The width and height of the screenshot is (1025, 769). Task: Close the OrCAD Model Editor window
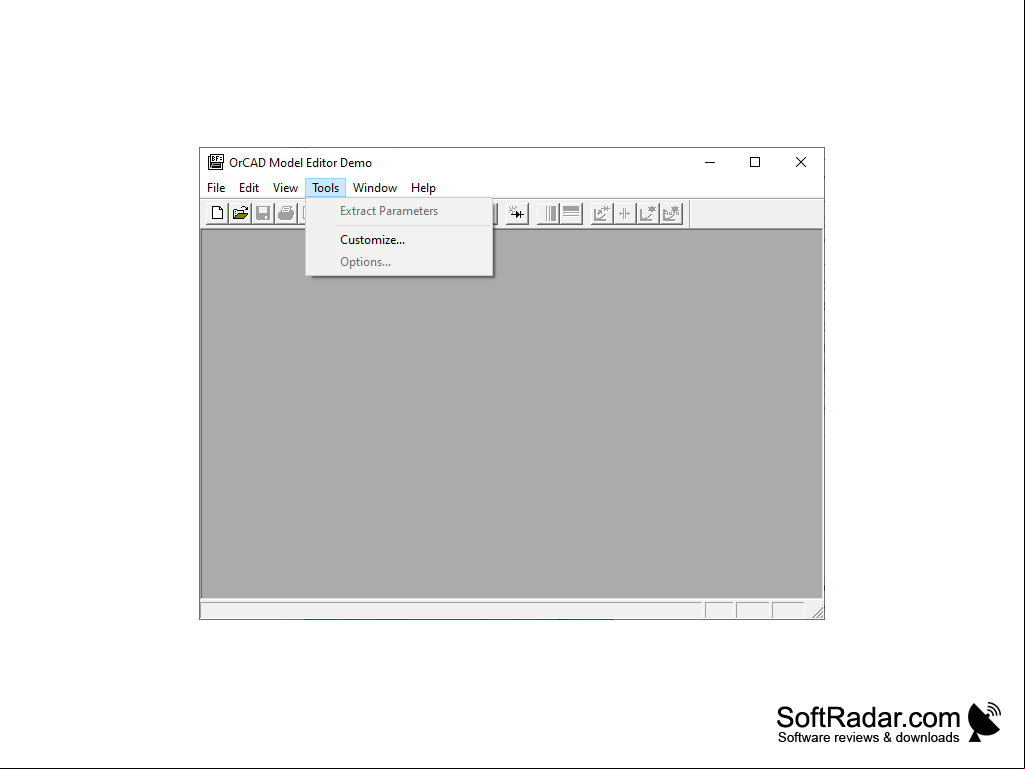801,162
